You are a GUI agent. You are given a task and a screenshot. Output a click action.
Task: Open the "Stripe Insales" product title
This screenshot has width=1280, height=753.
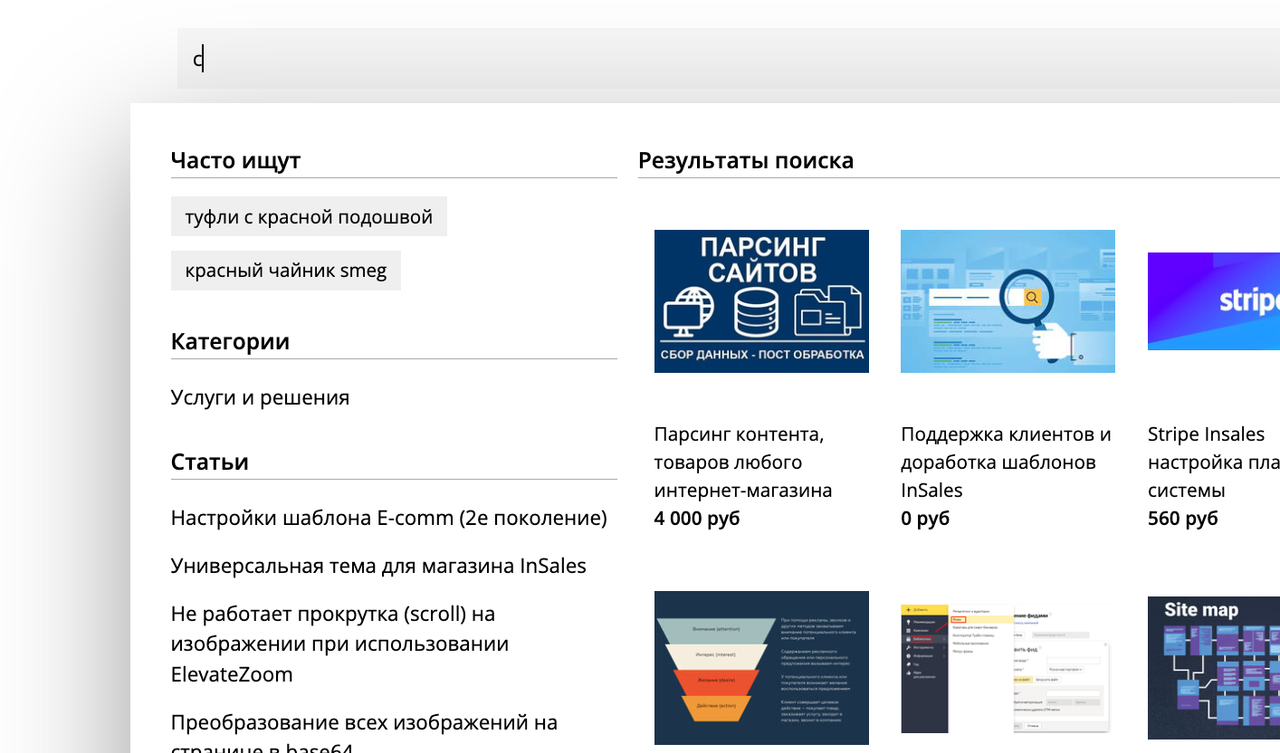click(1206, 434)
